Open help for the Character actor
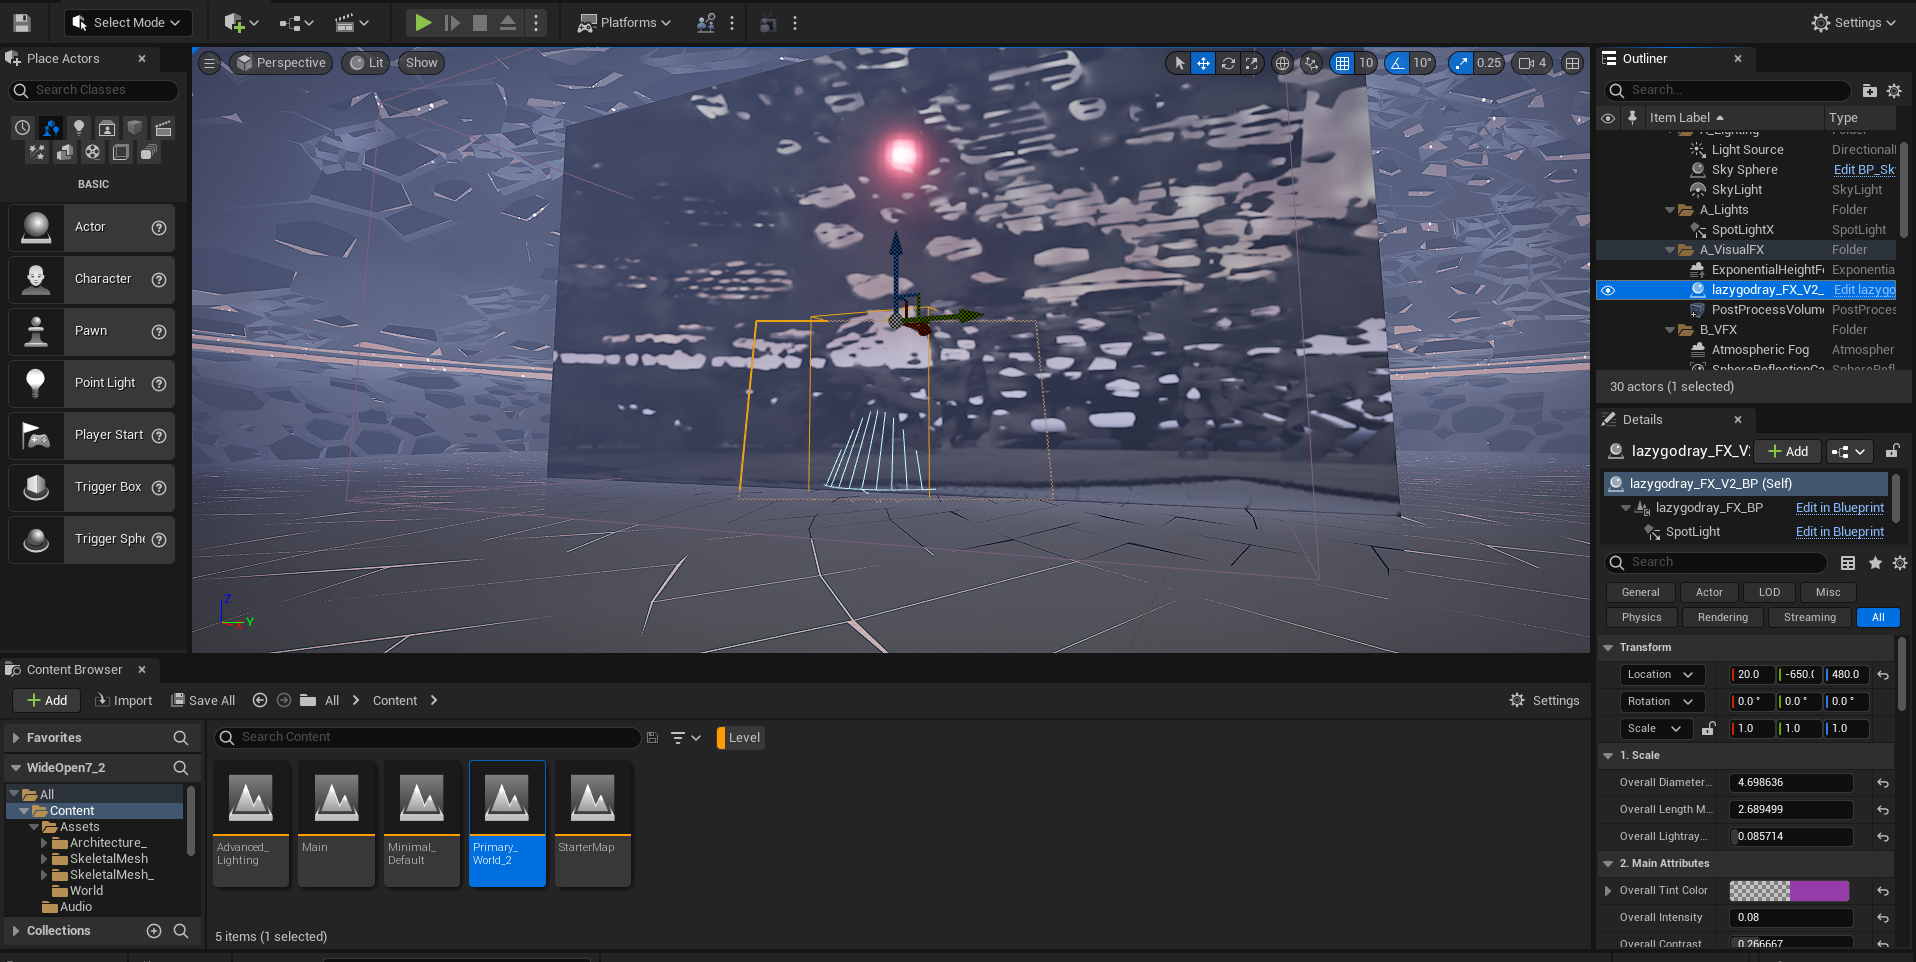Viewport: 1916px width, 962px height. (159, 280)
